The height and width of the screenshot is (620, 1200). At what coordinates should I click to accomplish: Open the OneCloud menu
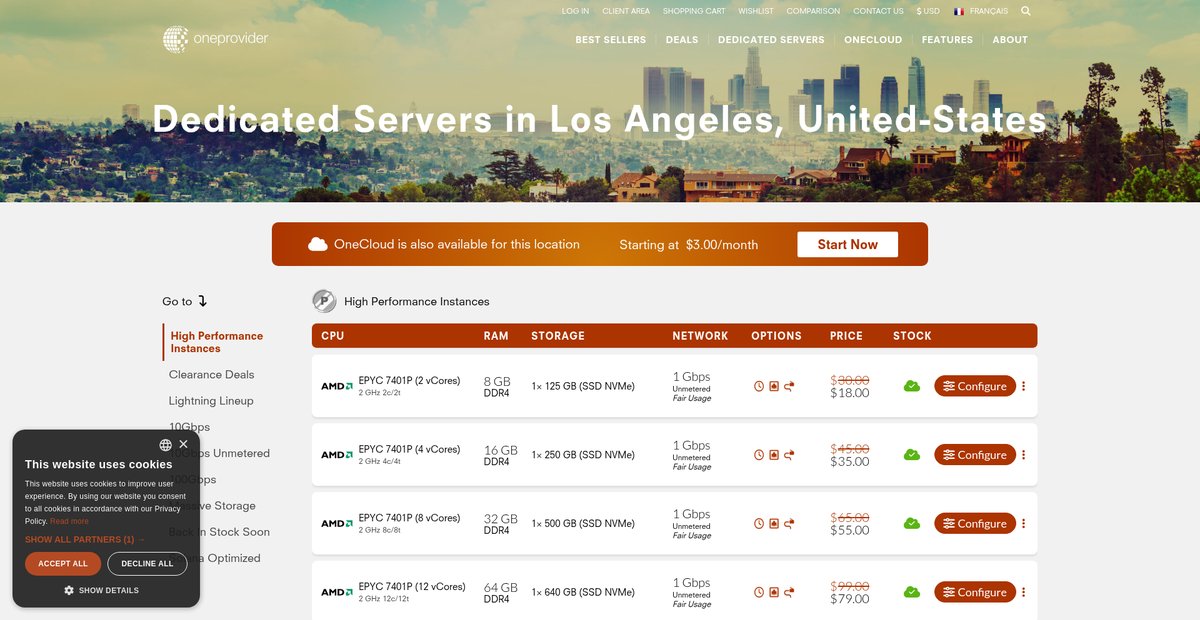point(873,40)
